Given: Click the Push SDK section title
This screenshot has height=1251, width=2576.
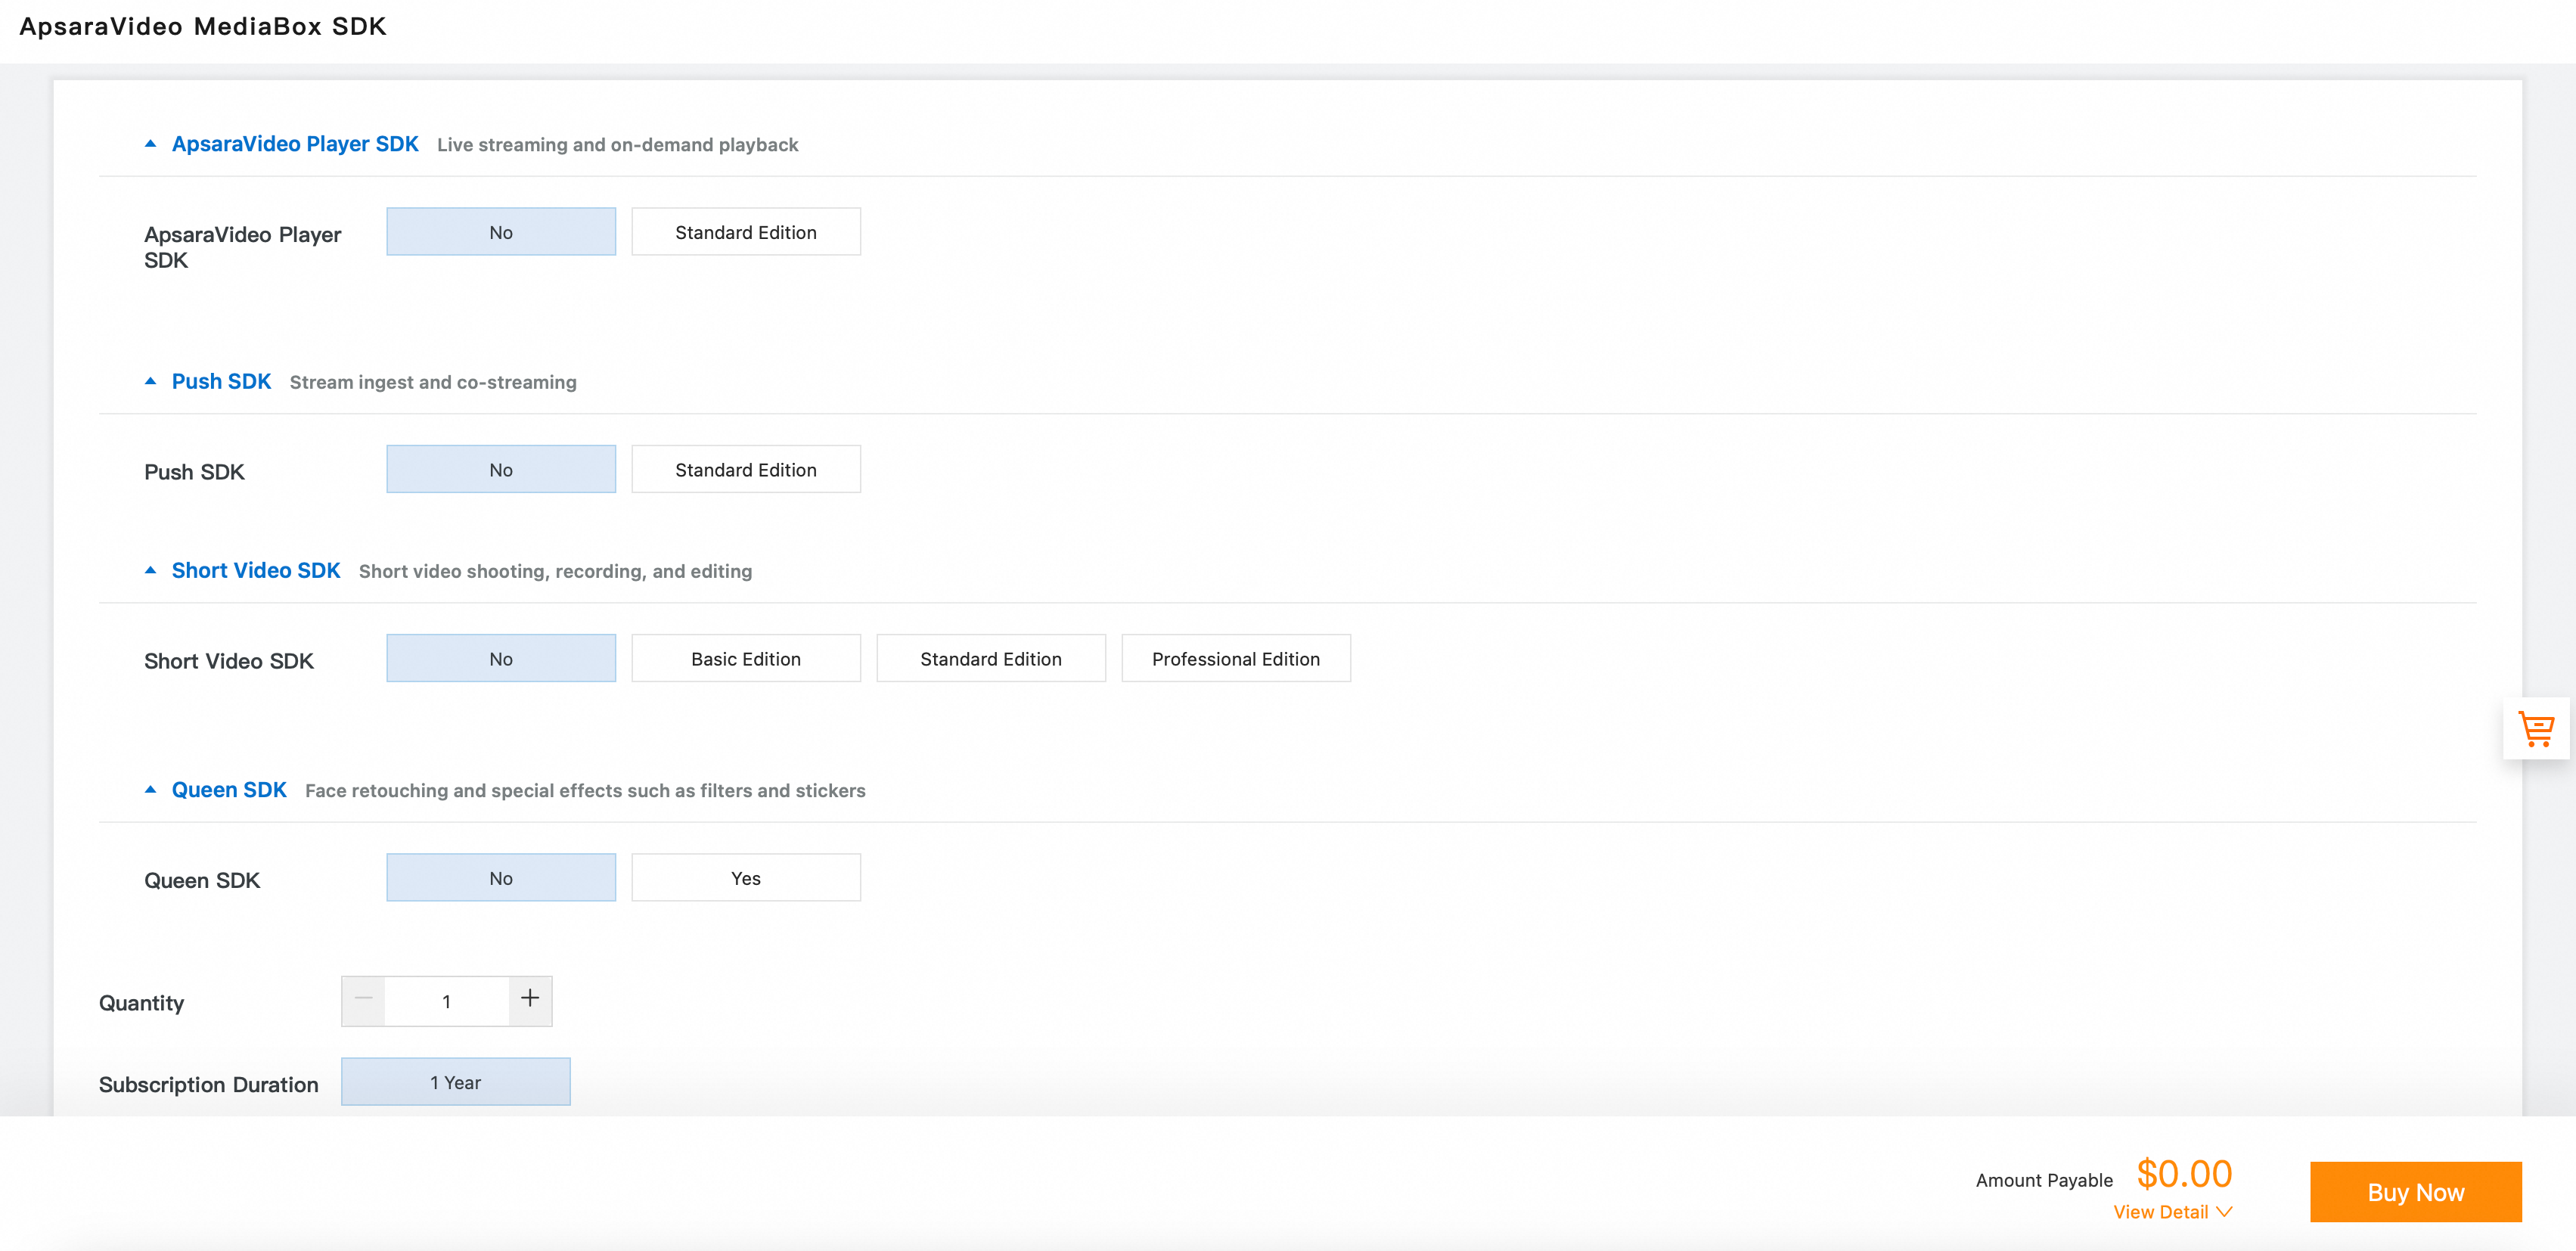Looking at the screenshot, I should [221, 381].
